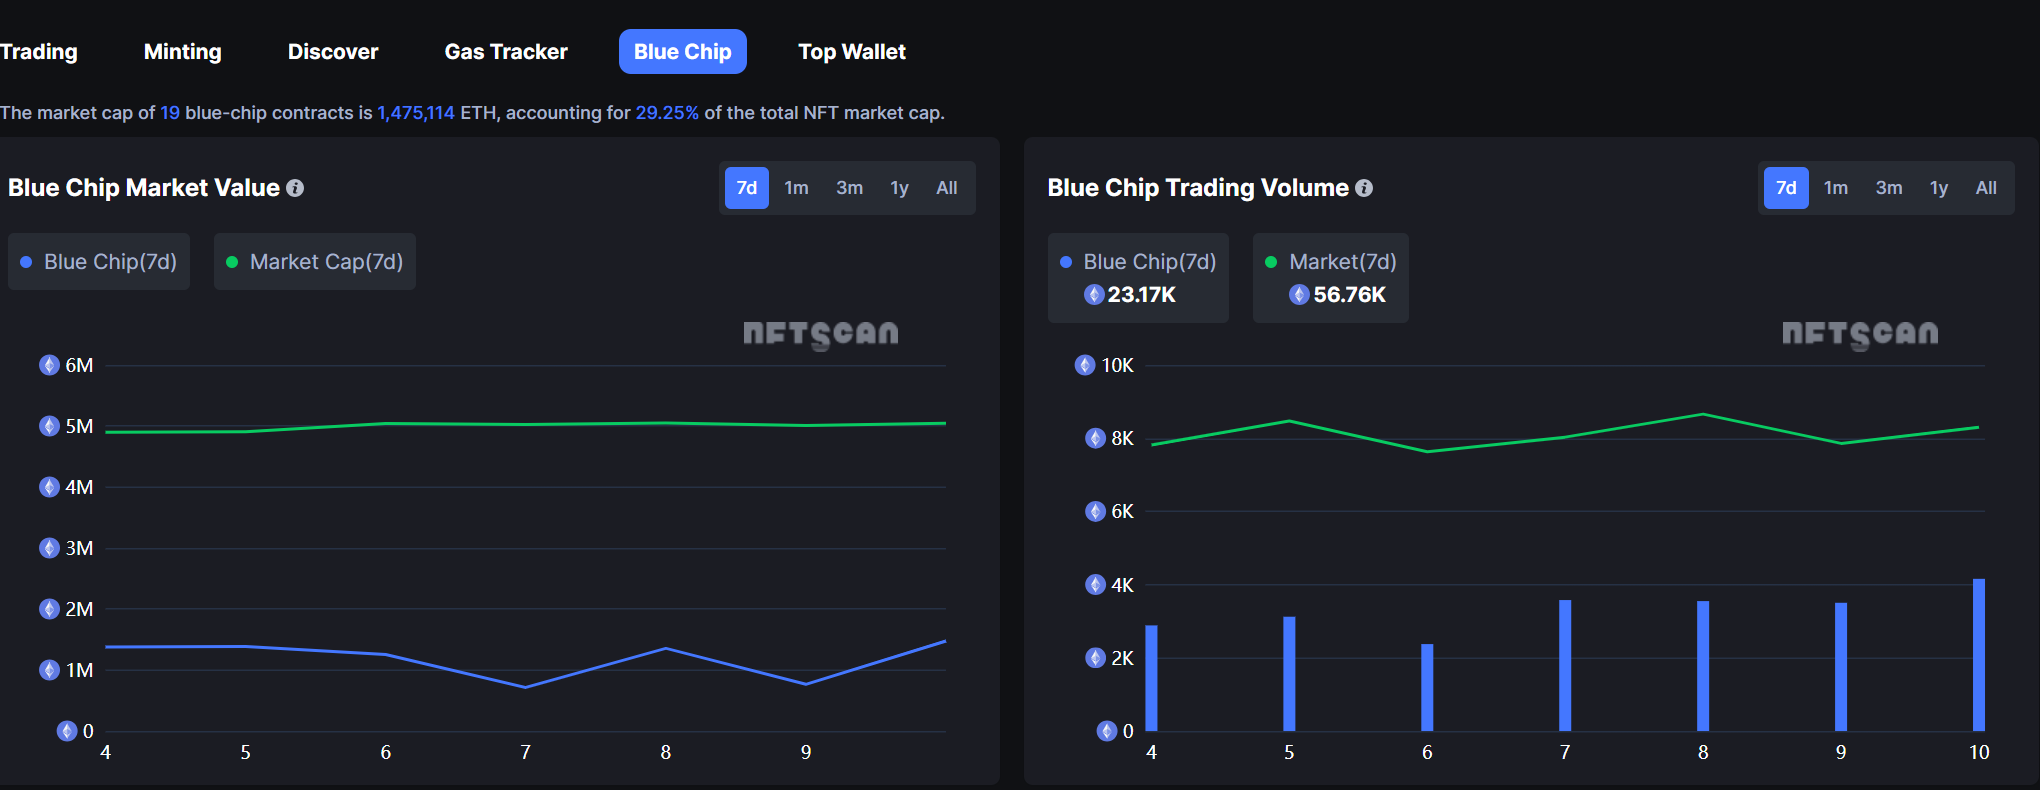Screen dimensions: 2040x790
Task: Click the NFTScan watermark in Market Value chart
Action: pos(820,334)
